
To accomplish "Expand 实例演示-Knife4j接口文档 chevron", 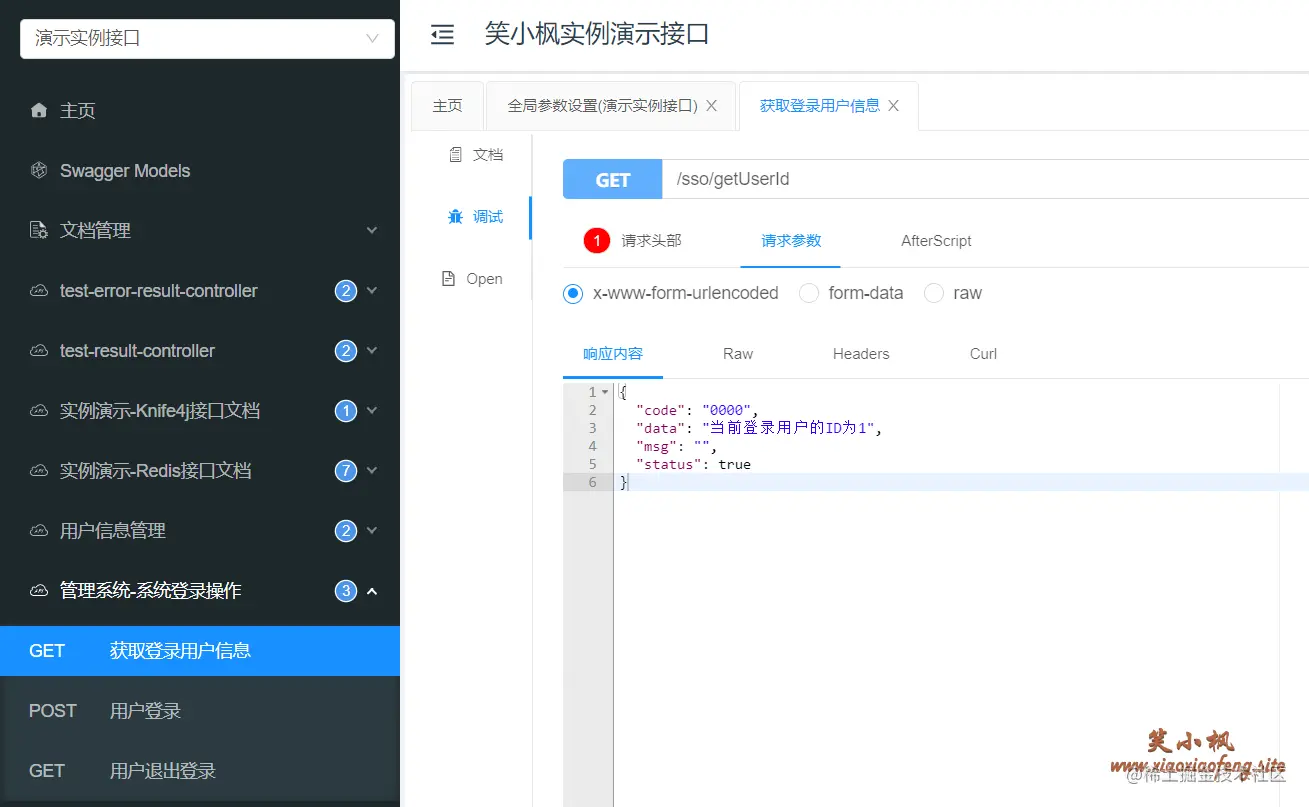I will [x=372, y=411].
